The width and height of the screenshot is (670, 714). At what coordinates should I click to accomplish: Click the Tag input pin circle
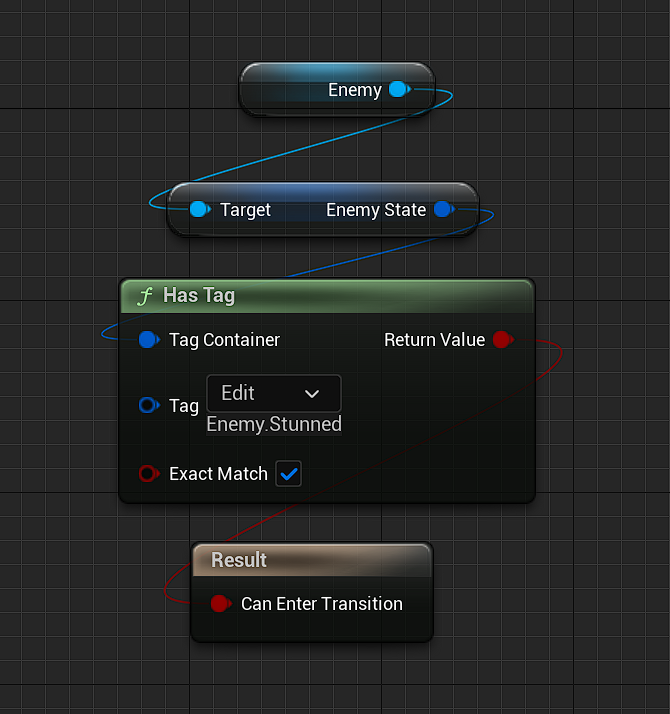click(149, 405)
